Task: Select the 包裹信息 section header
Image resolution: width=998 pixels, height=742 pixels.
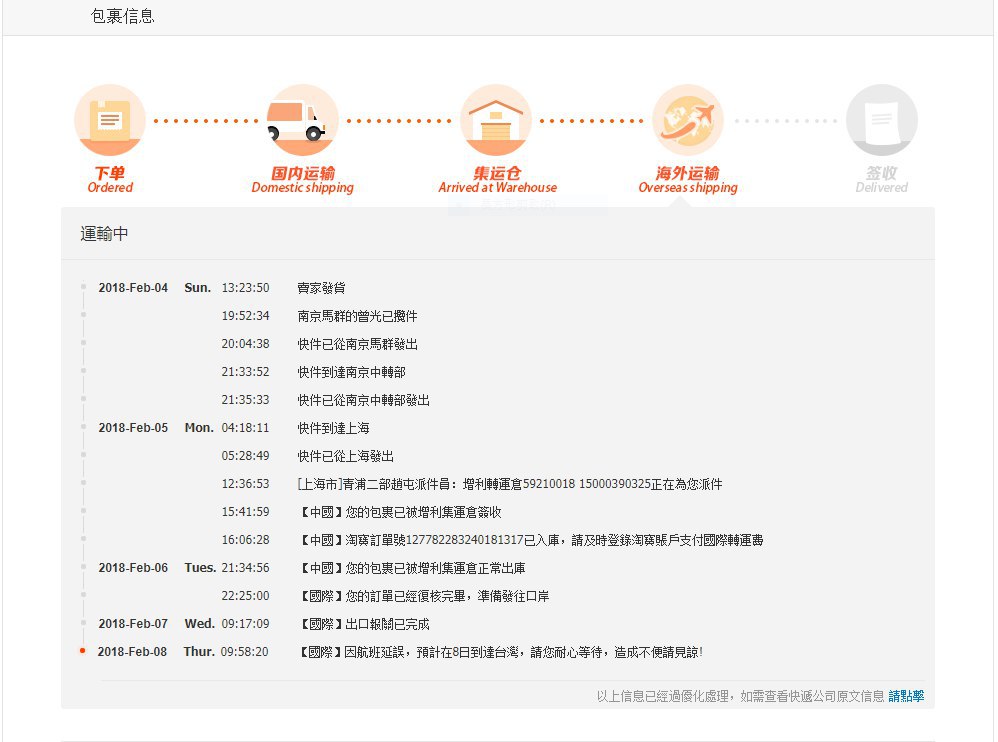Action: point(123,16)
